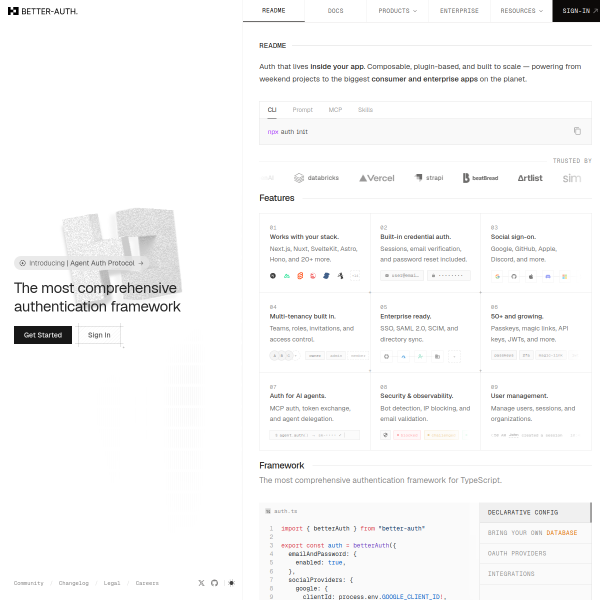Click the Get Started button
The image size is (600, 600).
pyautogui.click(x=43, y=335)
